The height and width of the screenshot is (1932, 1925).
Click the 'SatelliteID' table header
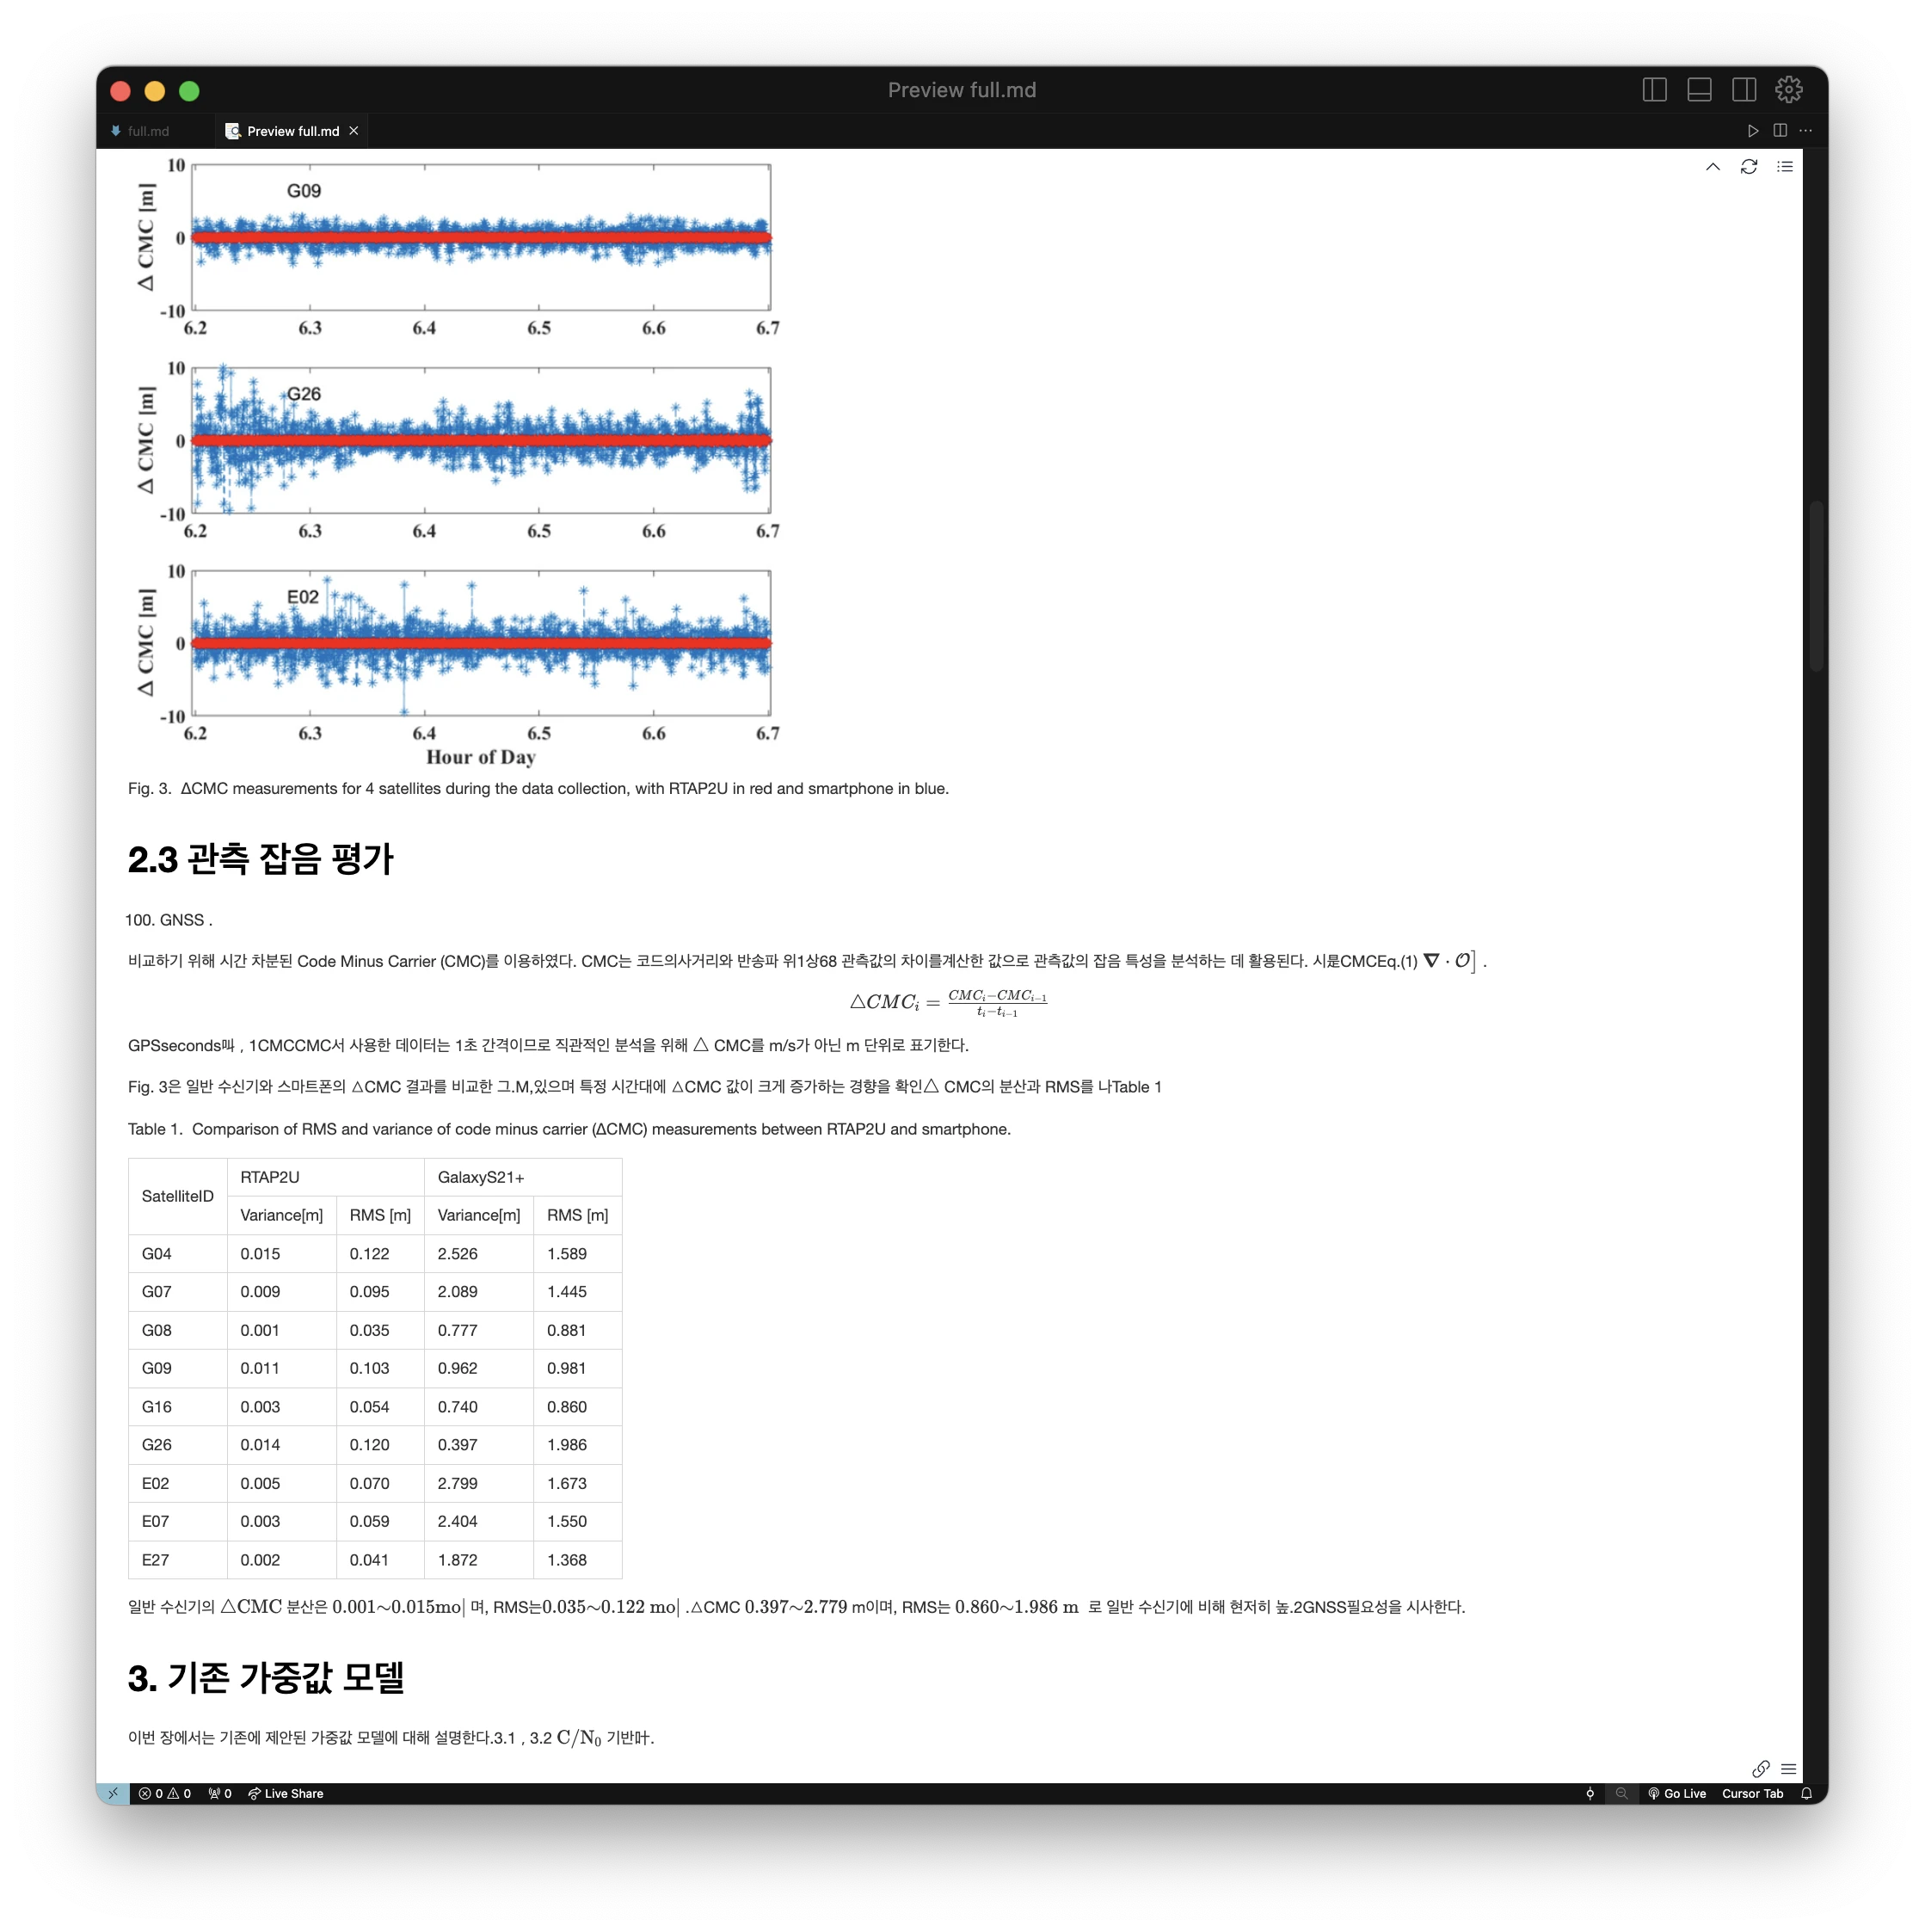177,1196
